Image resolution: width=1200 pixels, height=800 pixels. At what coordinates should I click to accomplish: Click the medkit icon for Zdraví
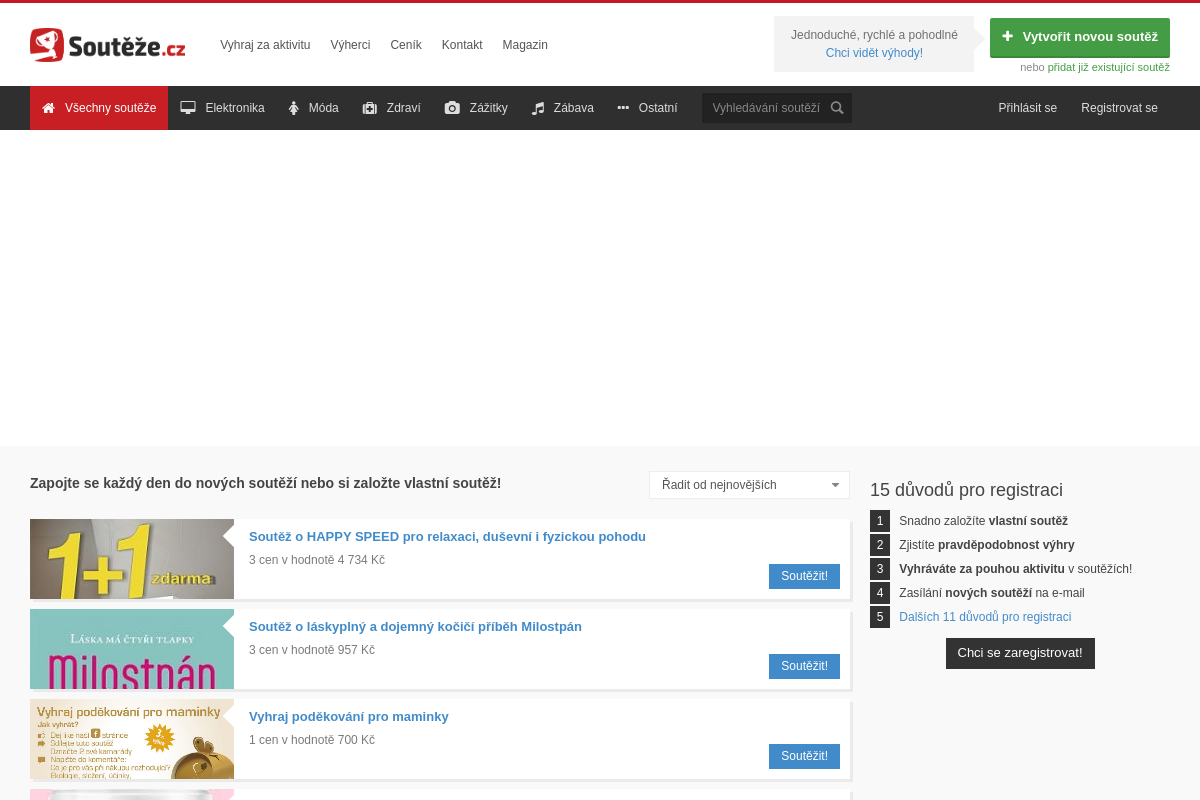click(x=370, y=108)
